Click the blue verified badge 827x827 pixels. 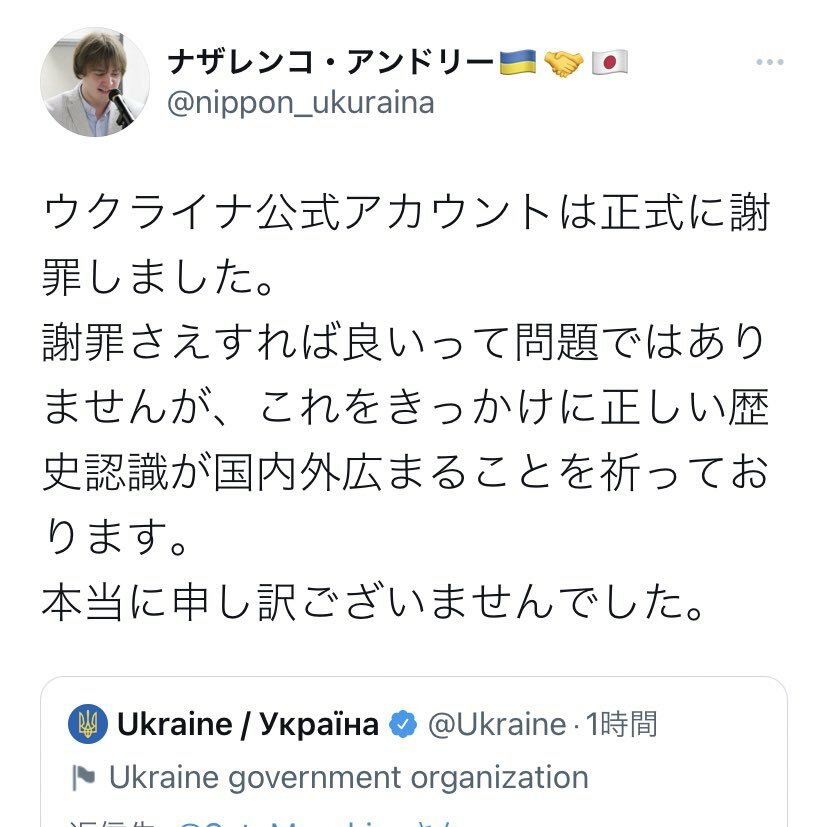(403, 724)
